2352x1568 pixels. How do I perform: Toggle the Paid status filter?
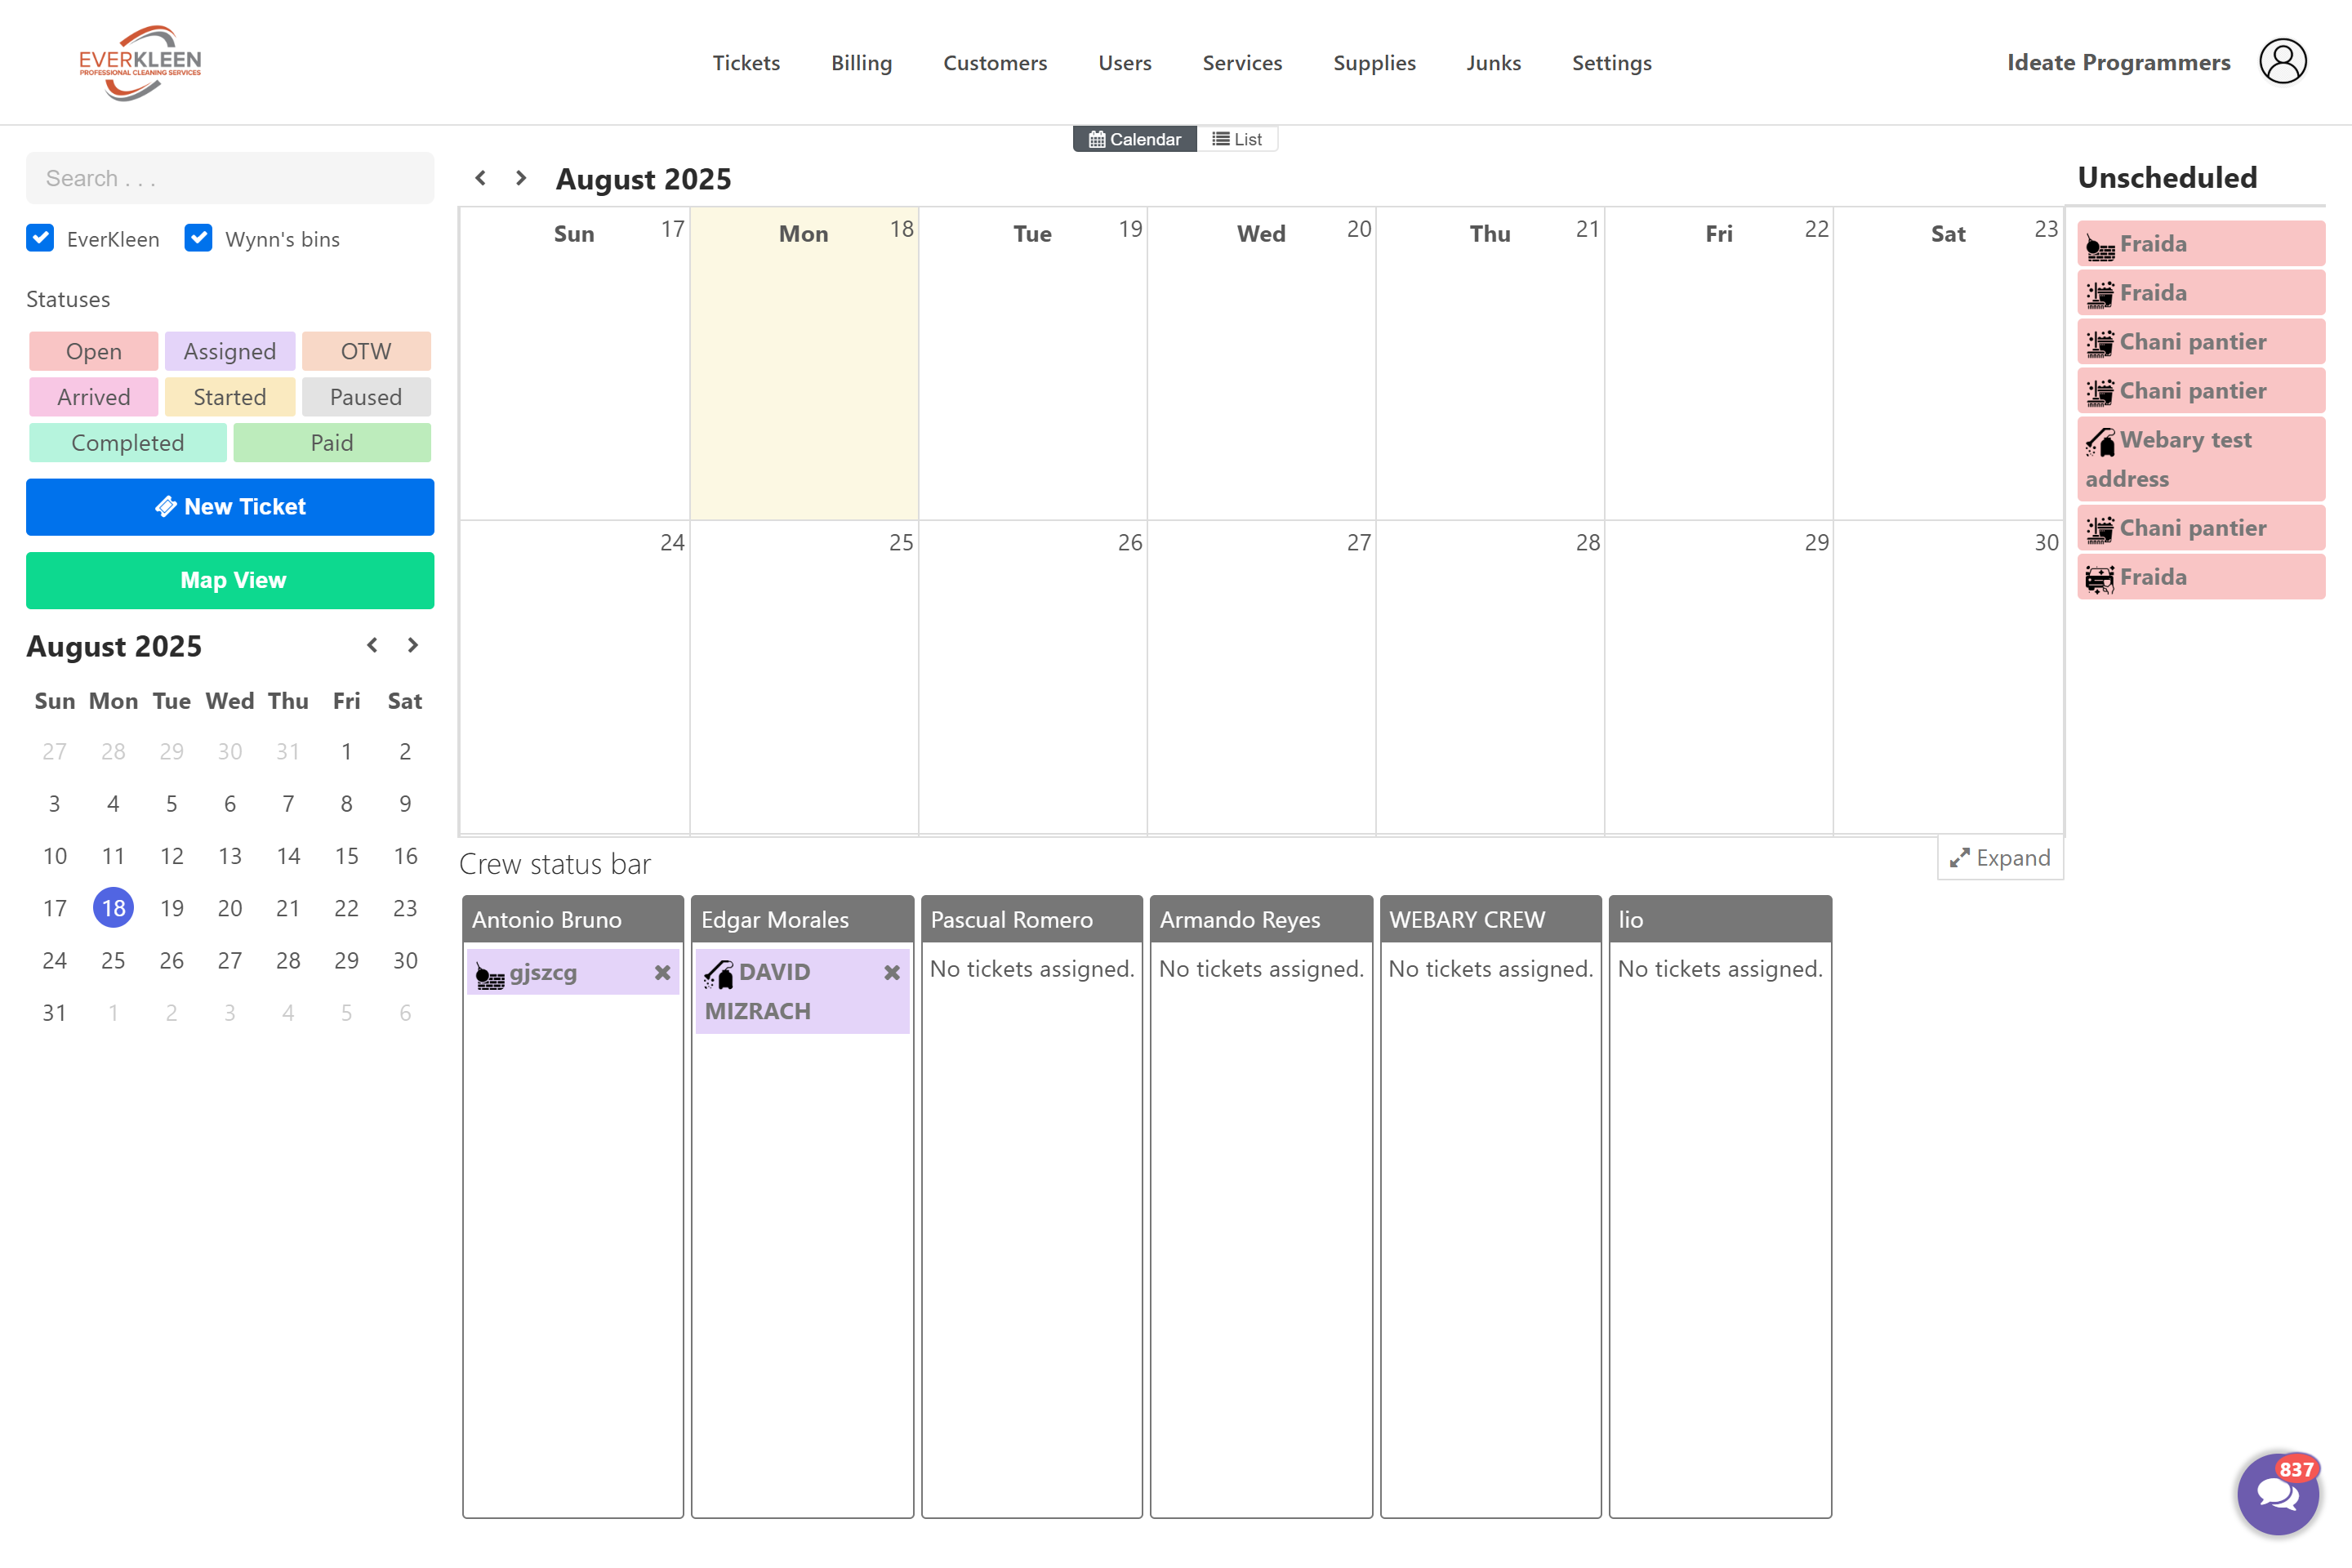point(332,443)
